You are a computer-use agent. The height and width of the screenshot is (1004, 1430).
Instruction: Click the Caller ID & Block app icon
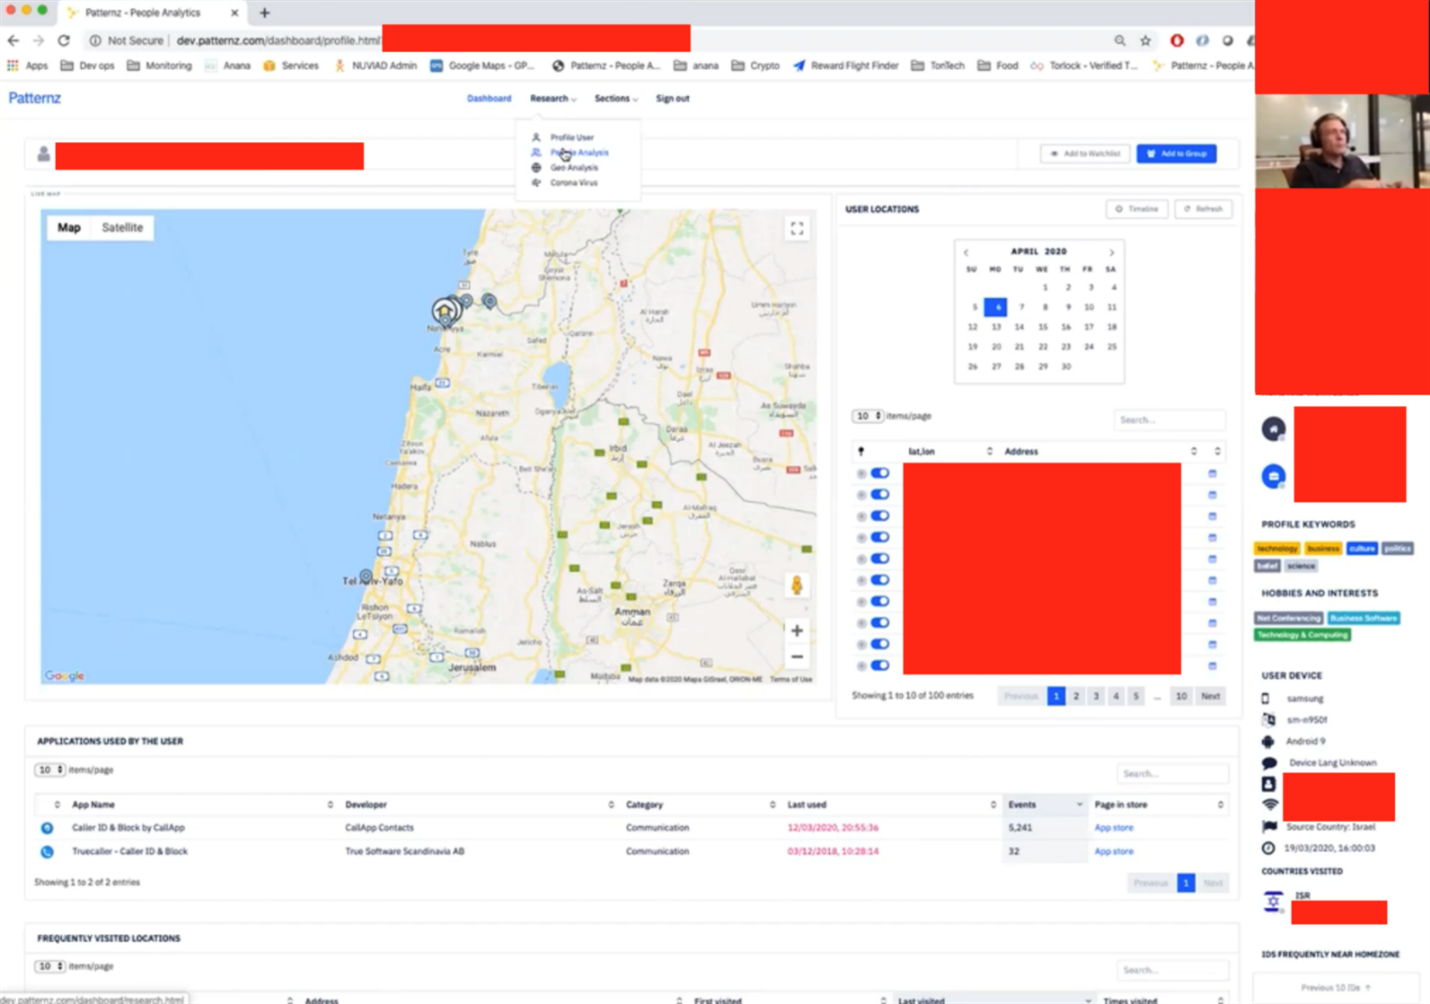click(x=47, y=828)
